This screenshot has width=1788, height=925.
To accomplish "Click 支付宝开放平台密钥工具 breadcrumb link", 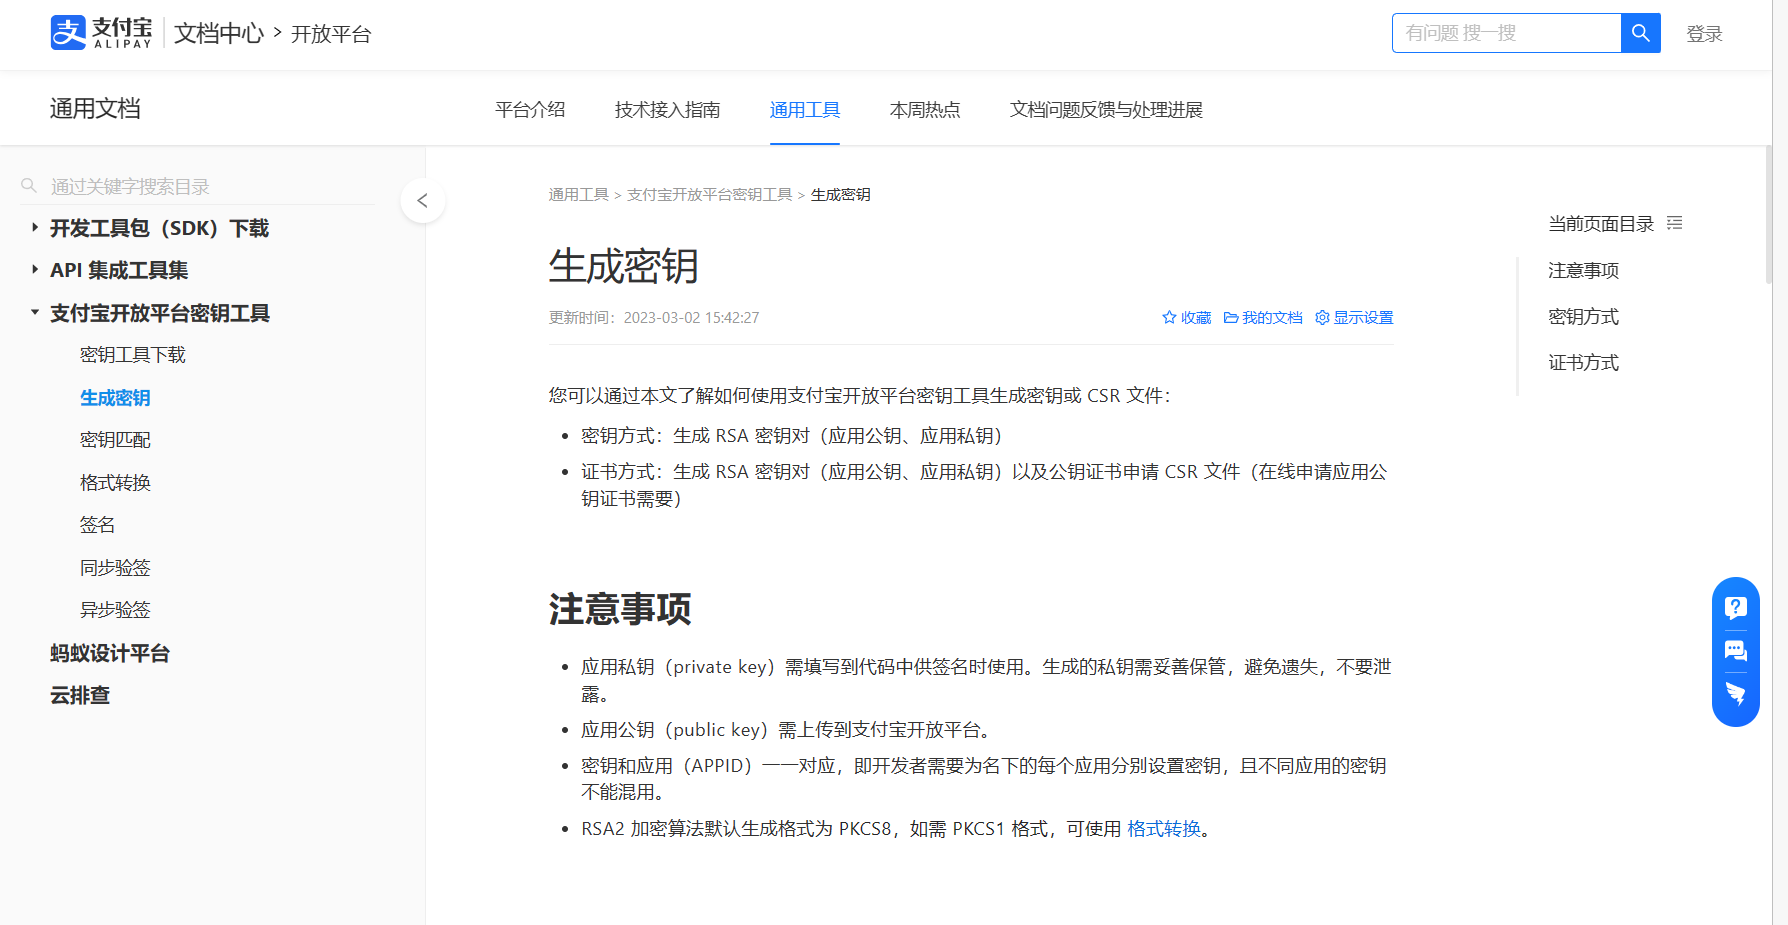I will click(x=709, y=194).
